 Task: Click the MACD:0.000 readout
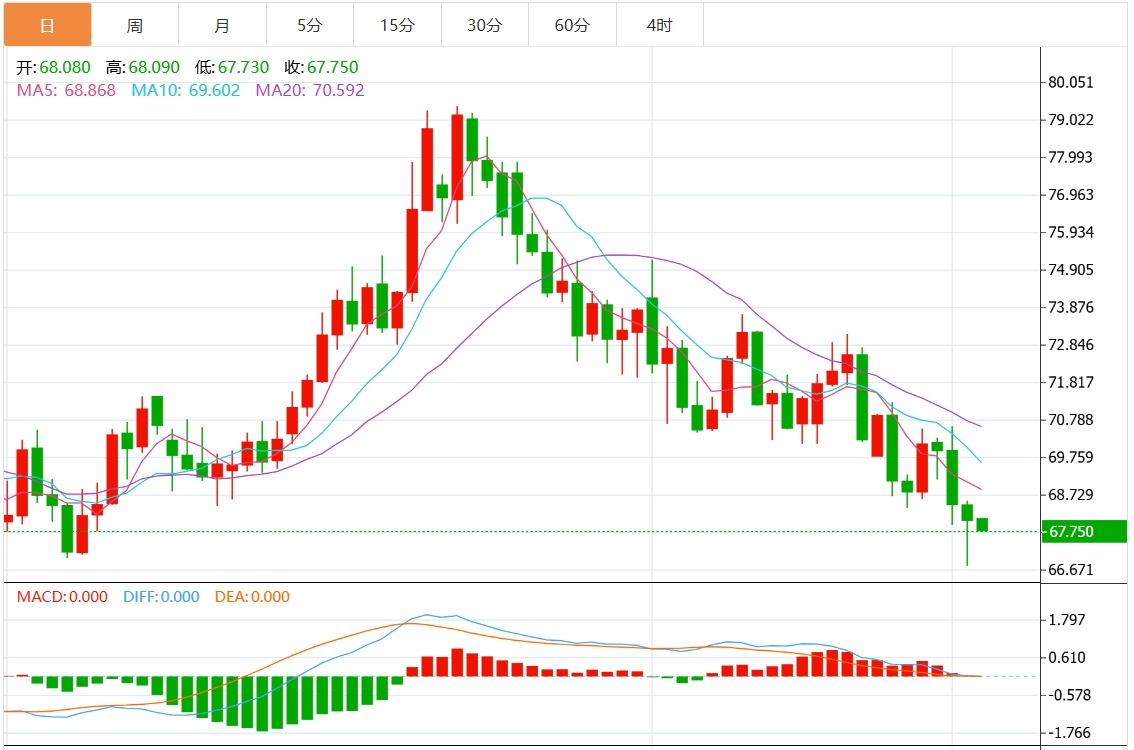point(62,597)
